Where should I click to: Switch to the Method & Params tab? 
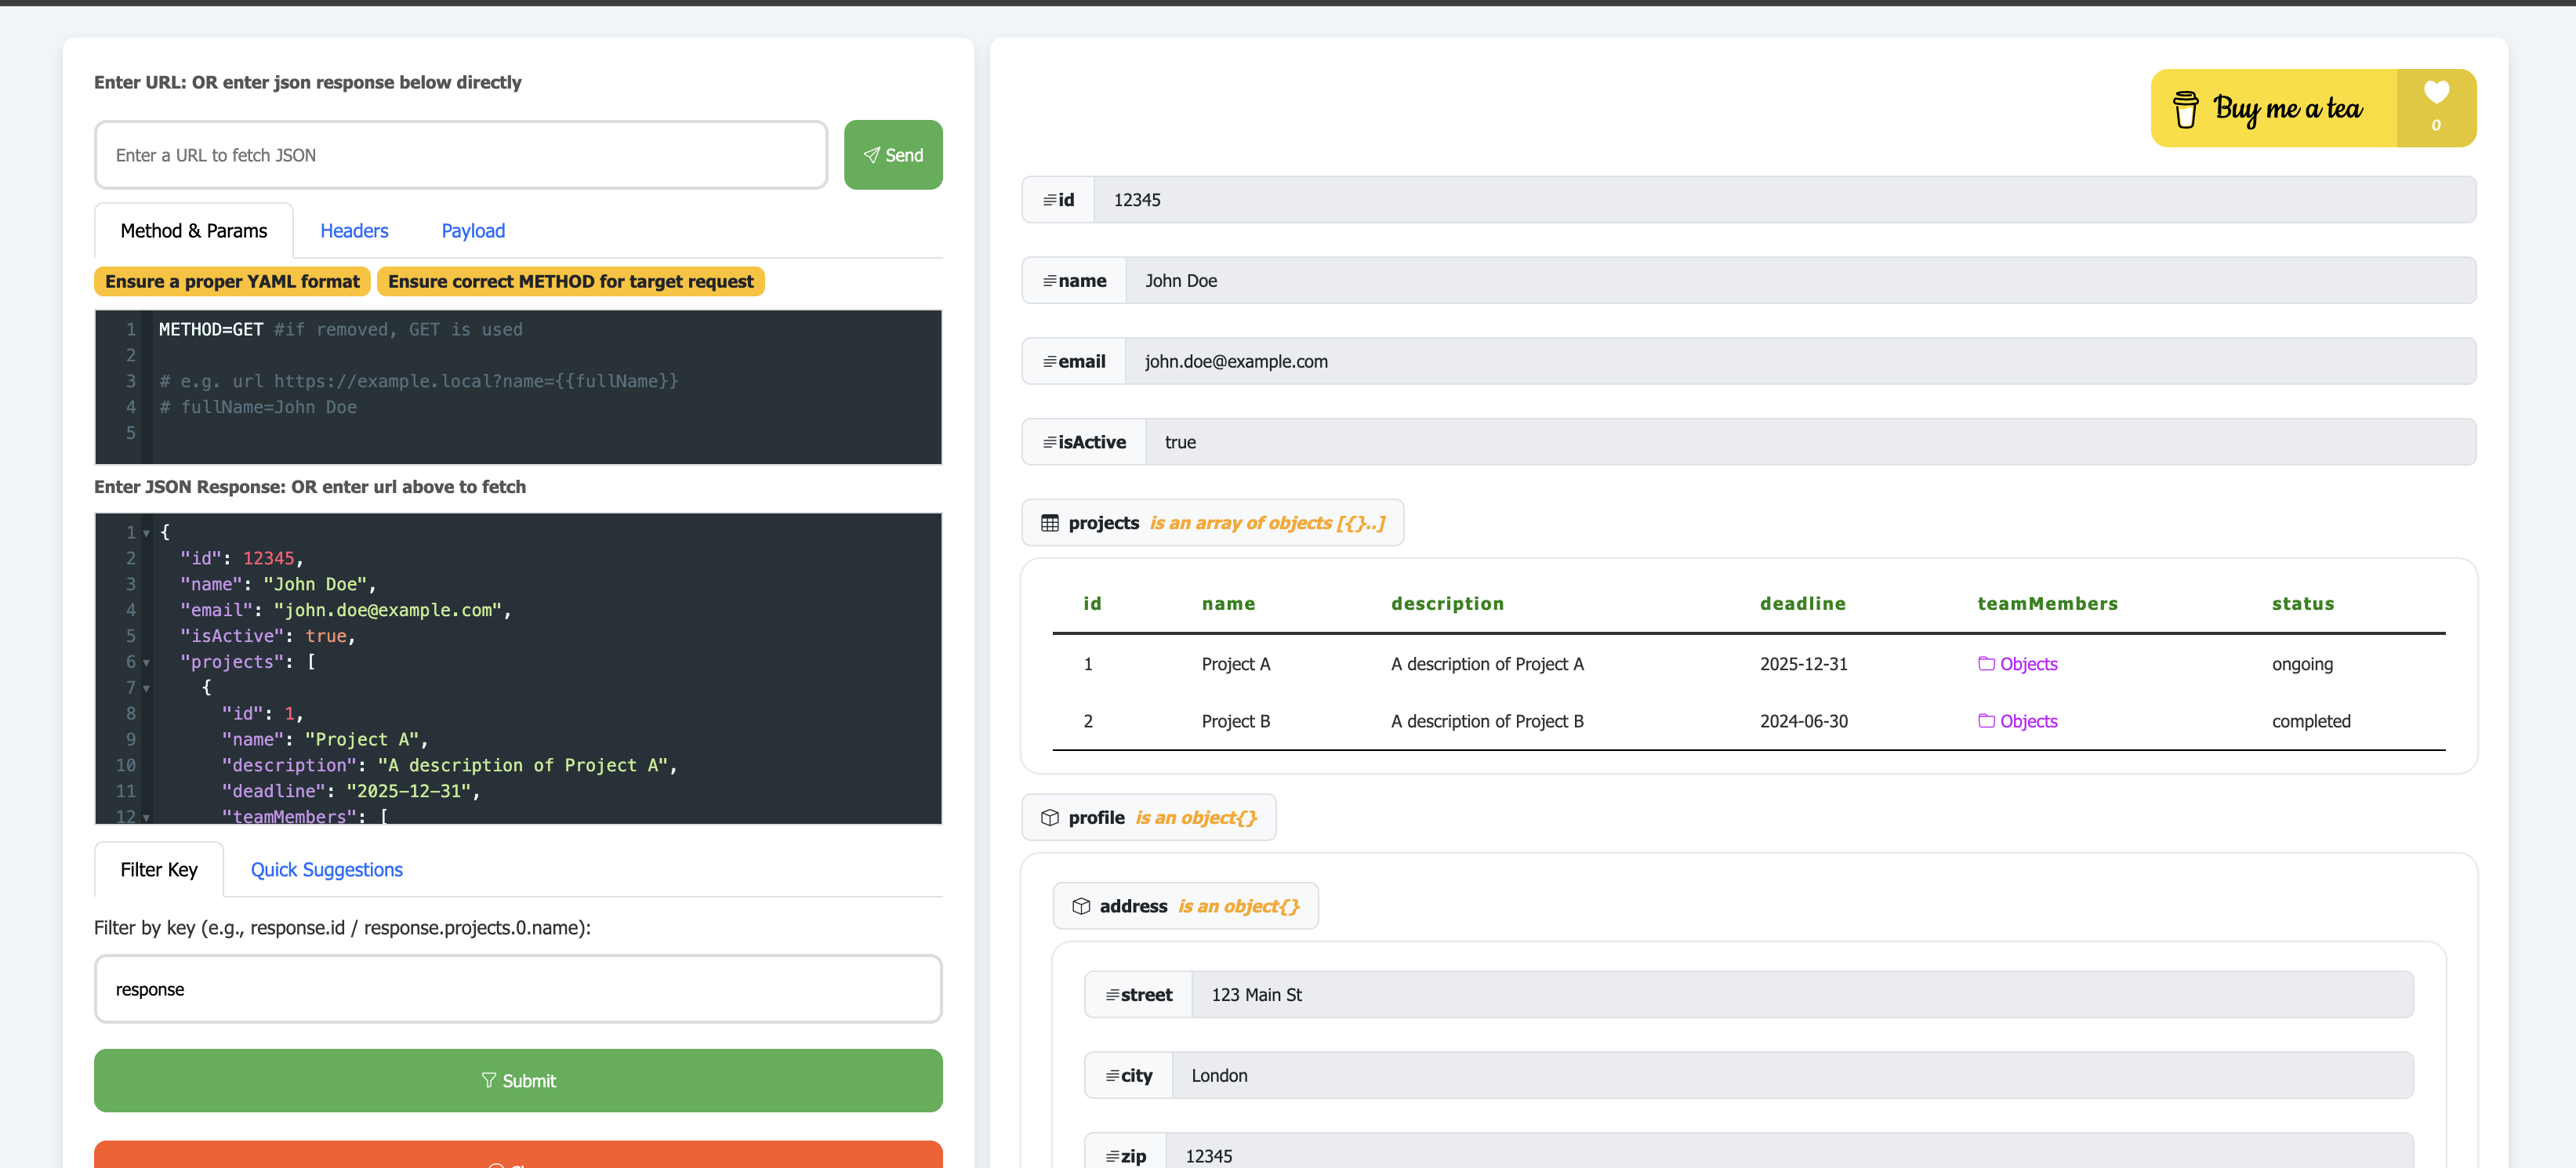point(194,231)
